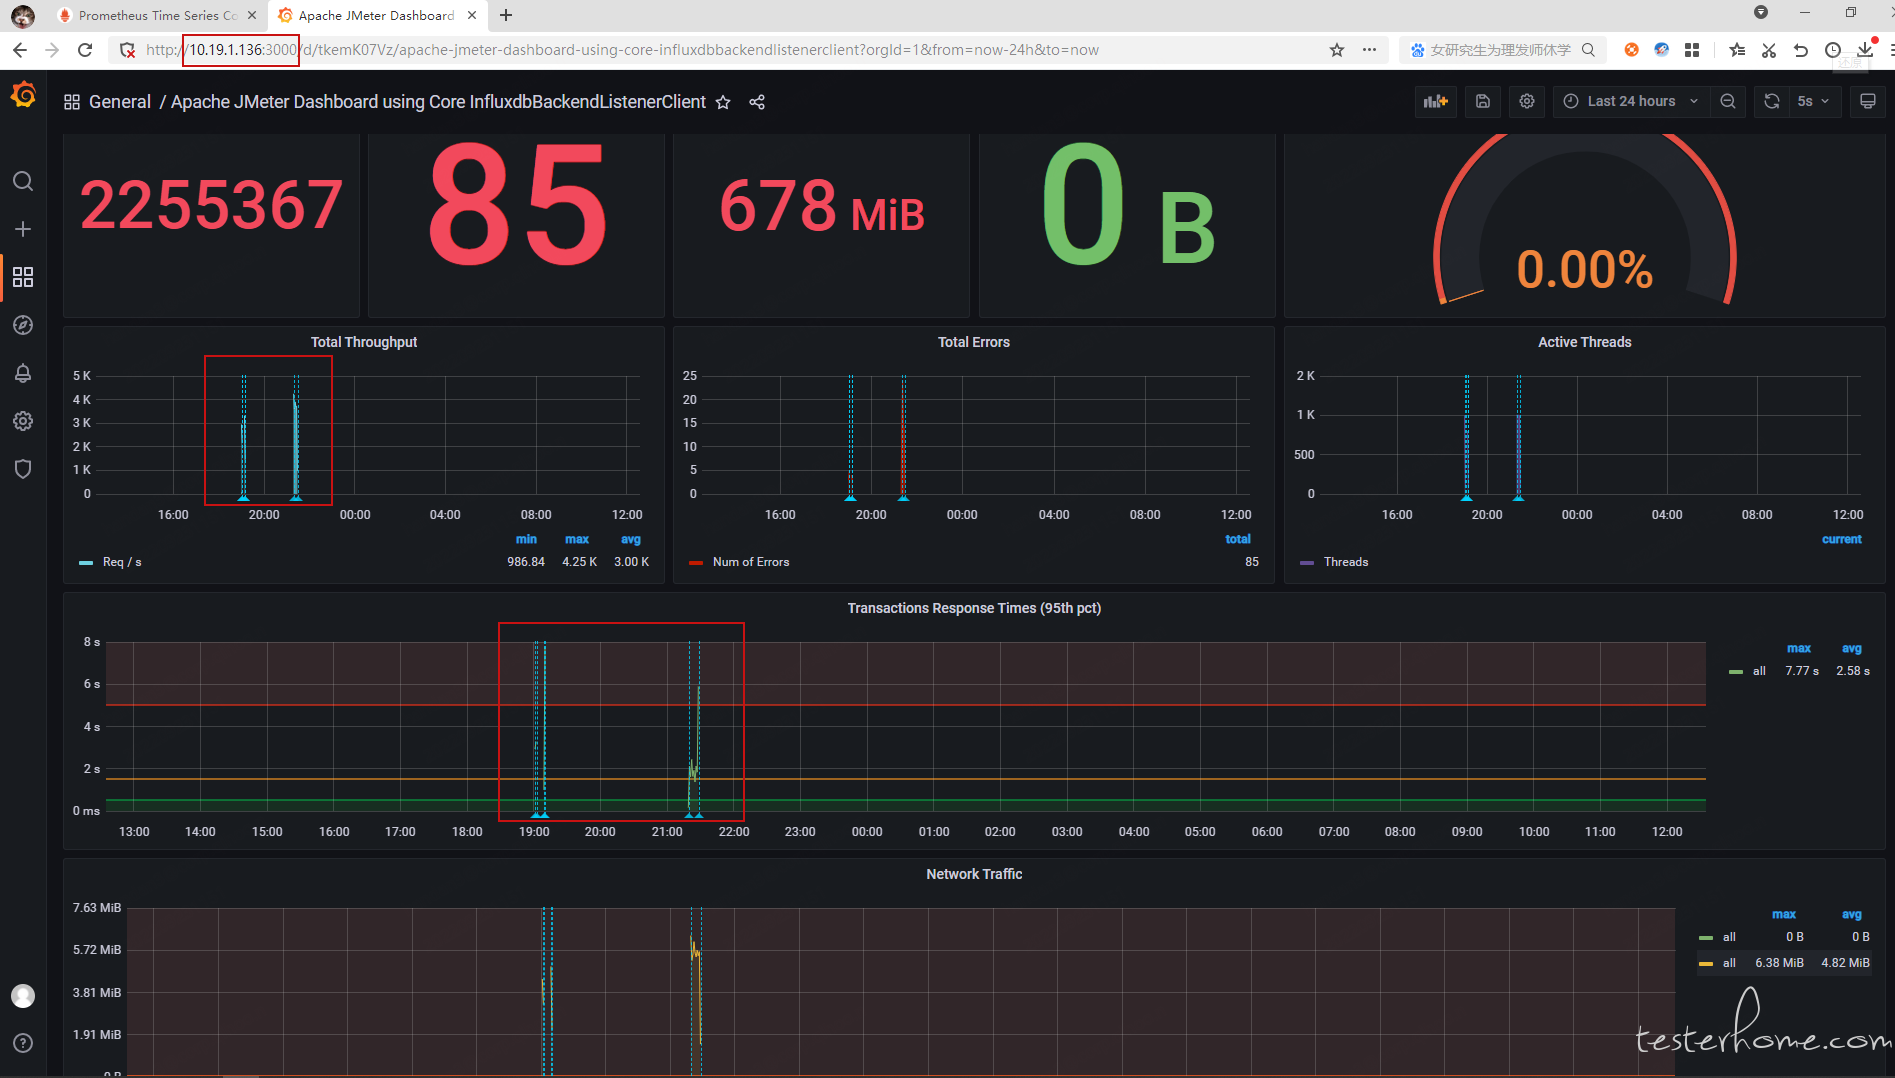Open Dashboard settings gear in top toolbar

point(1527,101)
